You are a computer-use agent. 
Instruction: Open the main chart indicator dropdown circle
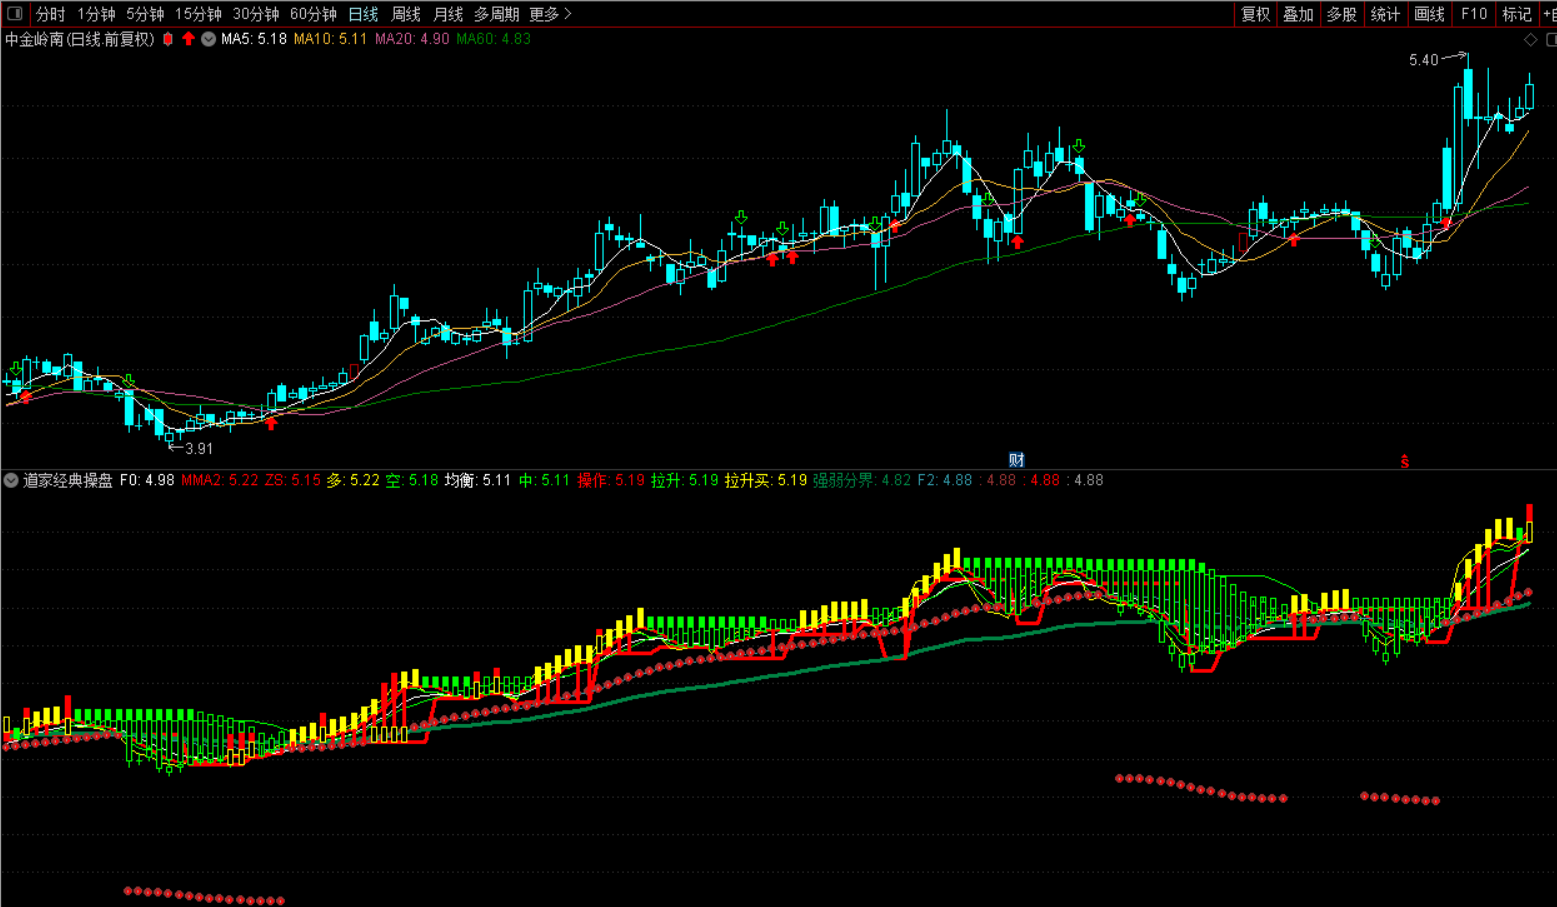click(208, 39)
